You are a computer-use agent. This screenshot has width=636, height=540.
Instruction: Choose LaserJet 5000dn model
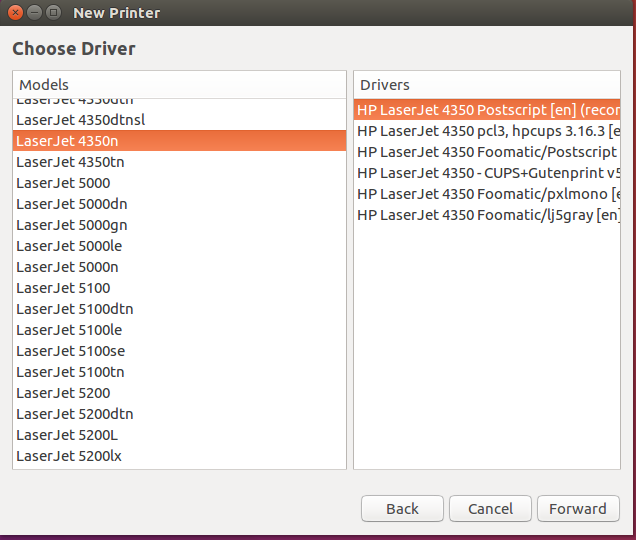179,204
